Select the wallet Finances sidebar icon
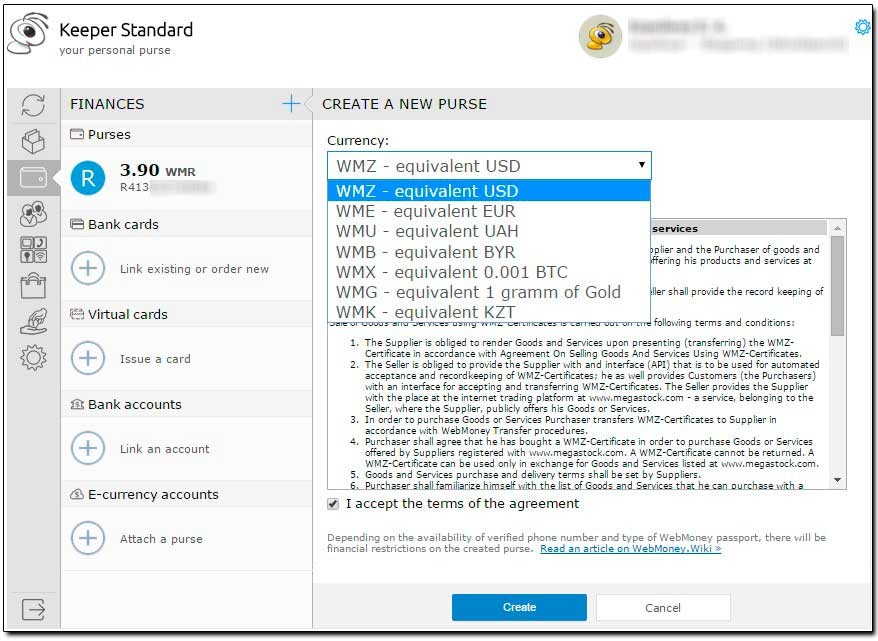Screen dimensions: 878x641 pos(33,178)
